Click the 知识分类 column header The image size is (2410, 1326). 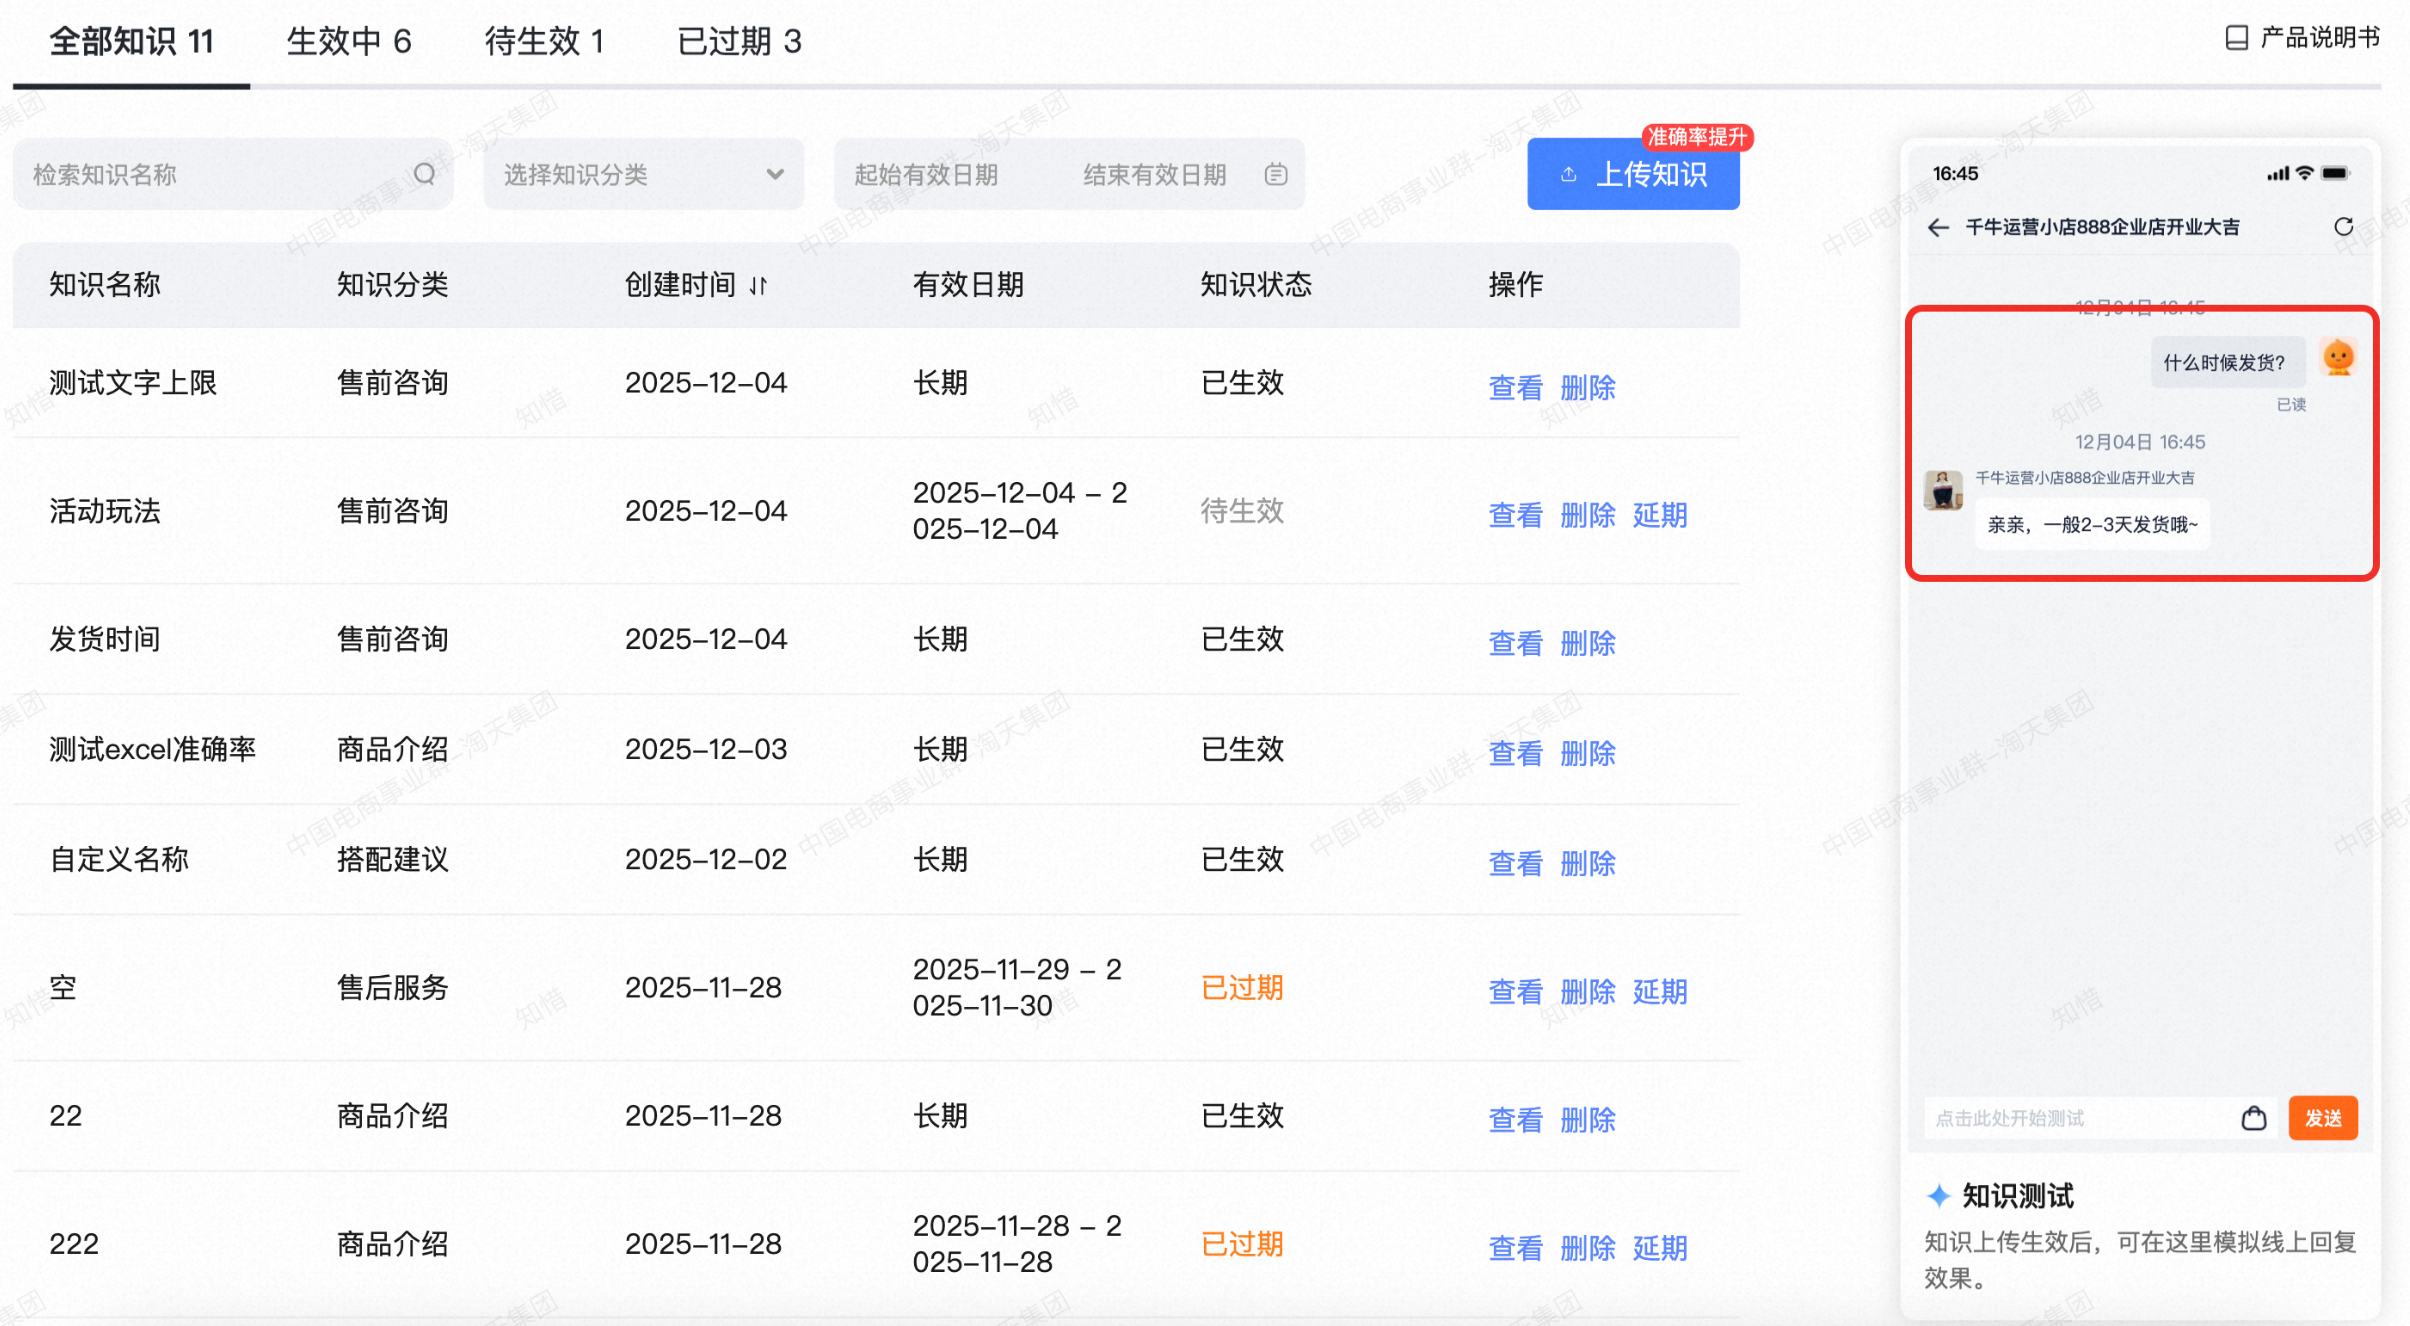[x=392, y=285]
